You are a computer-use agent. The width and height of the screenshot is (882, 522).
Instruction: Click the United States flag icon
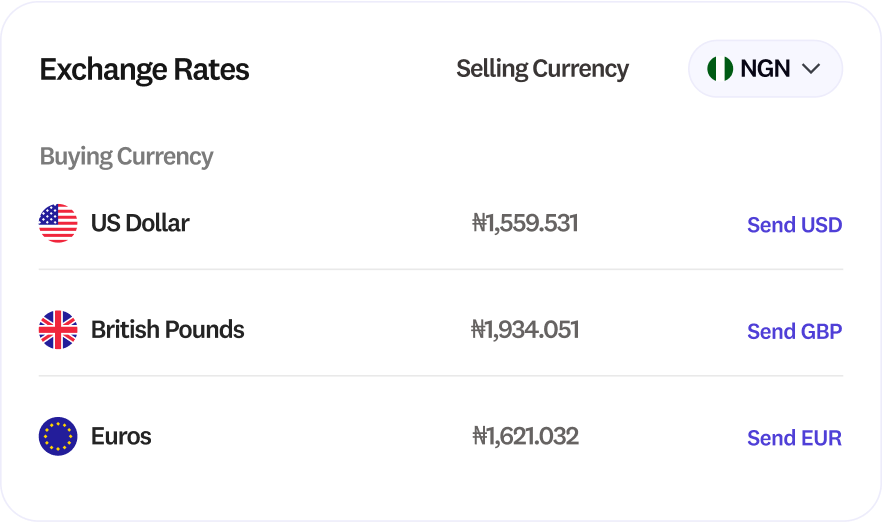tap(58, 223)
